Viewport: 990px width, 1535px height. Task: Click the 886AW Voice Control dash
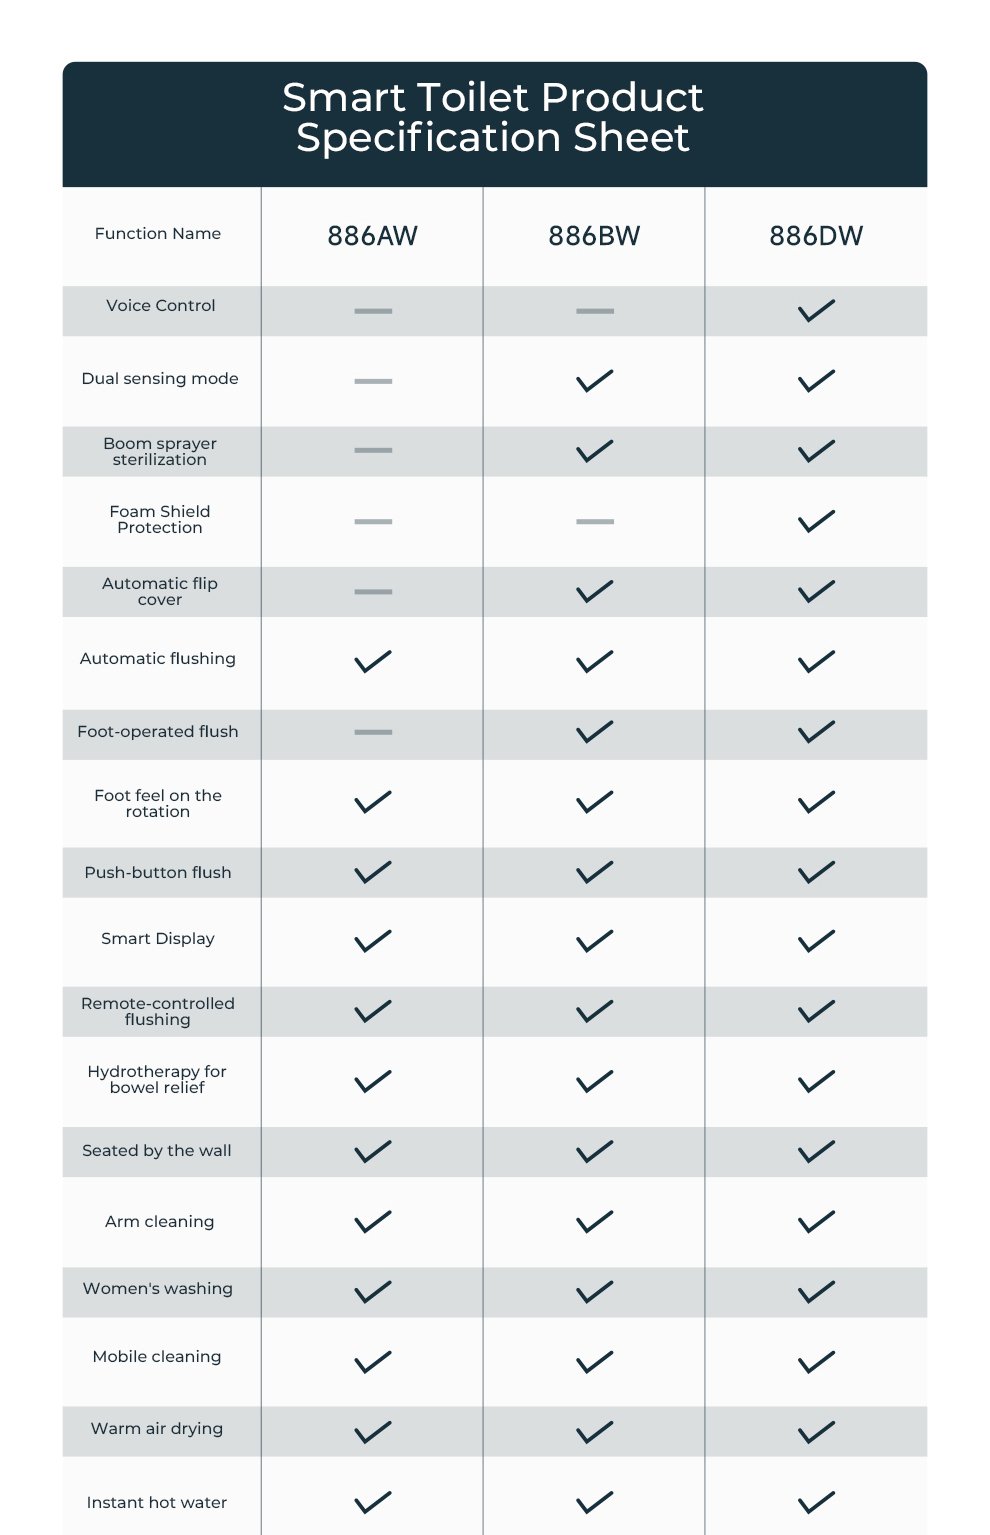pos(373,311)
